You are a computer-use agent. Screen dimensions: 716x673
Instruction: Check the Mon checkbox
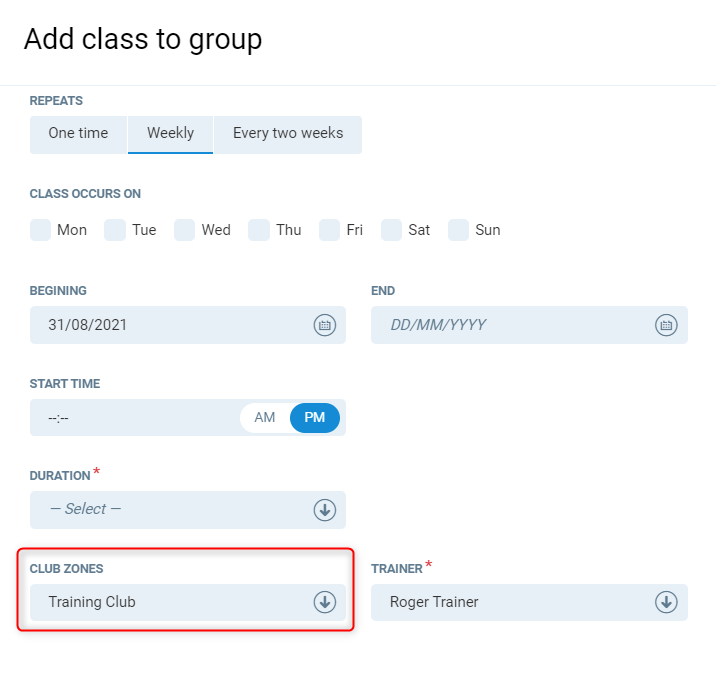(41, 230)
